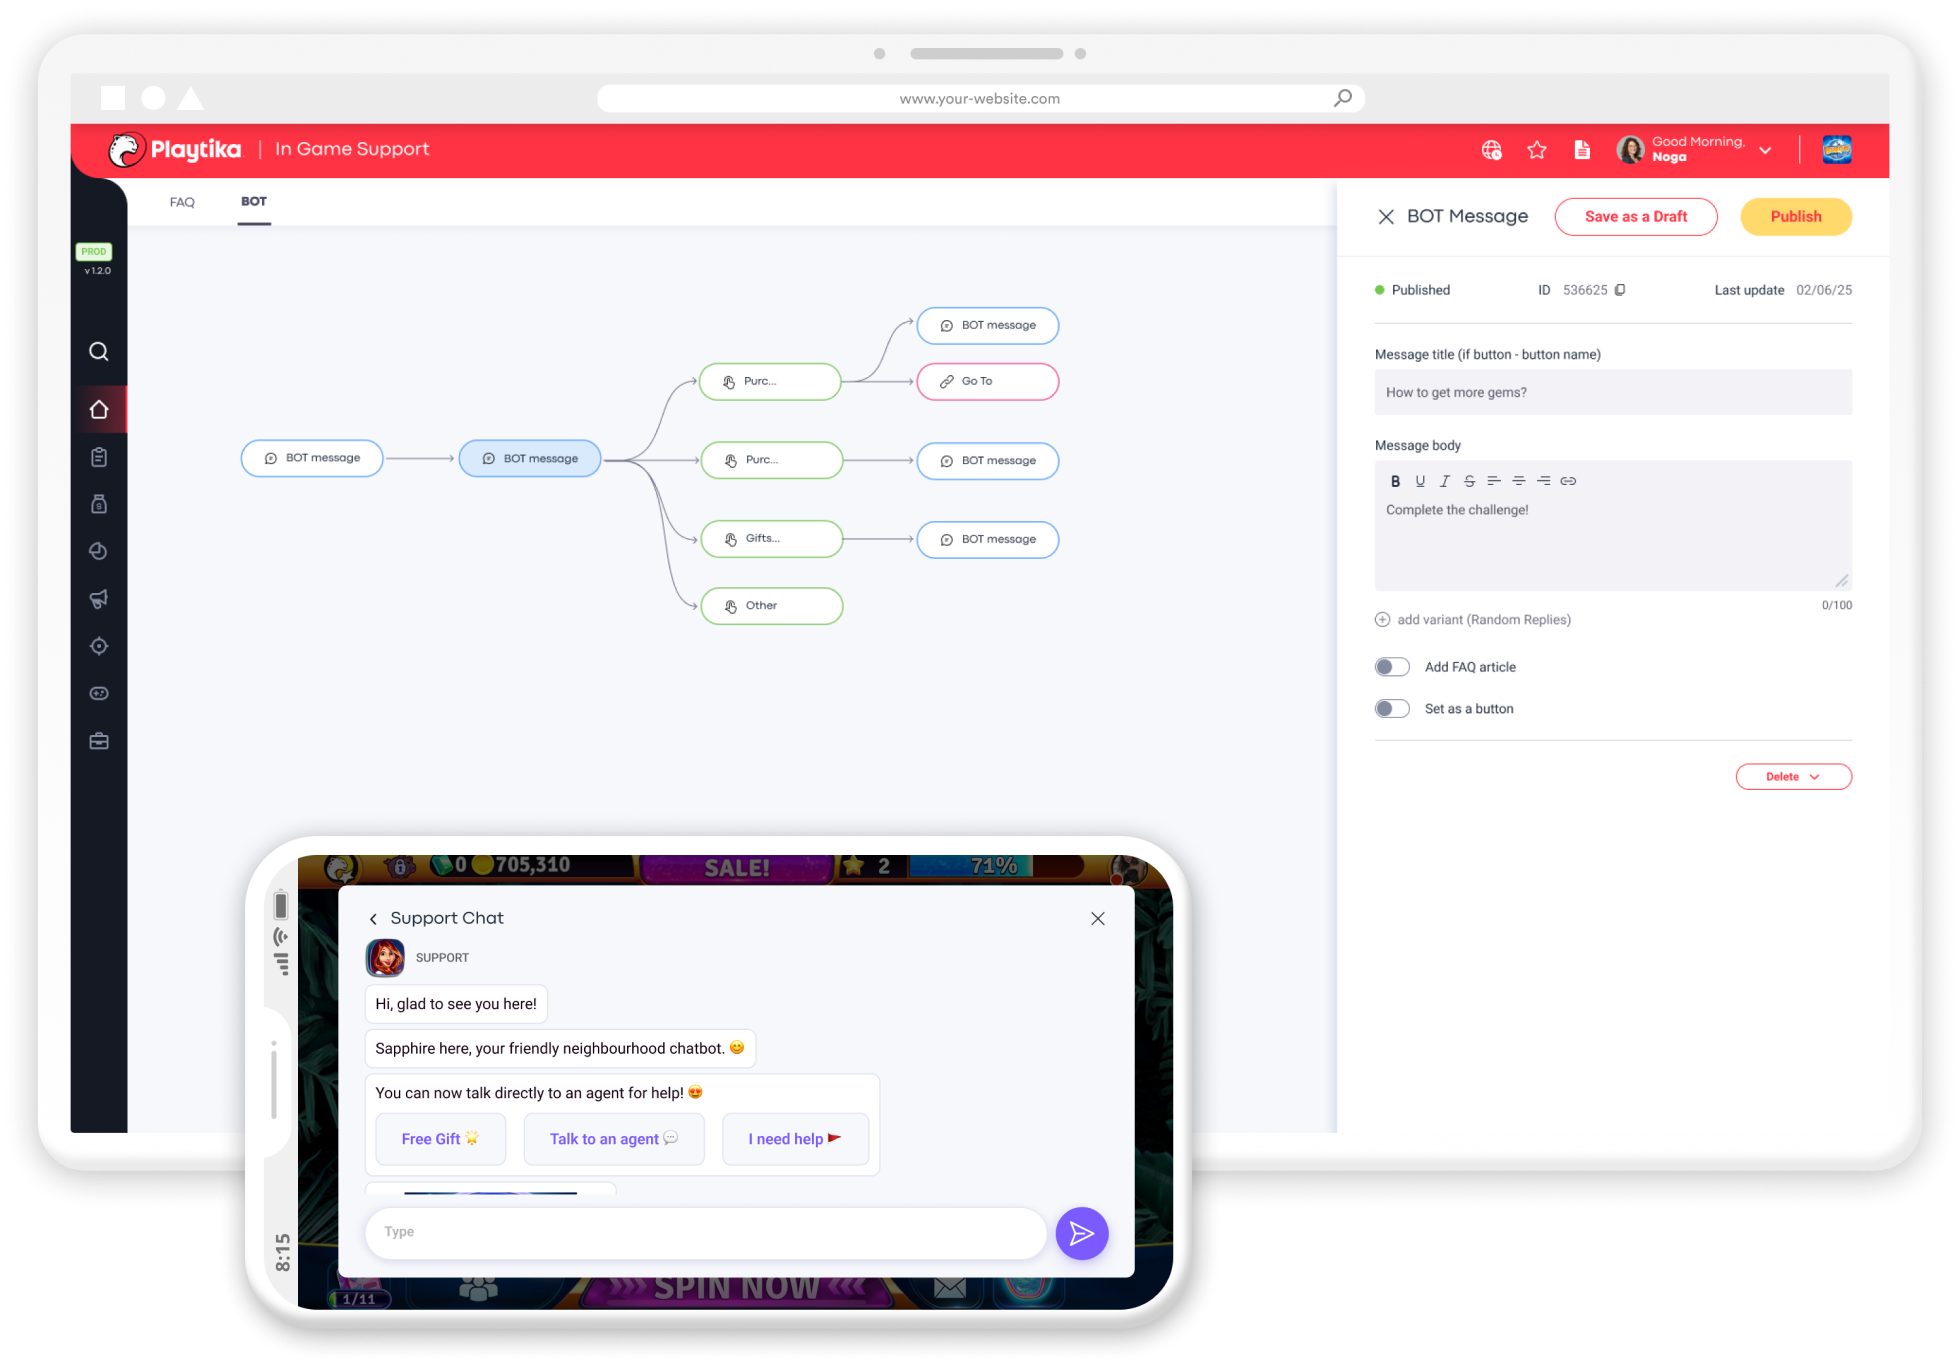The image size is (1960, 1364).
Task: Switch to the FAQ tab
Action: click(x=182, y=202)
